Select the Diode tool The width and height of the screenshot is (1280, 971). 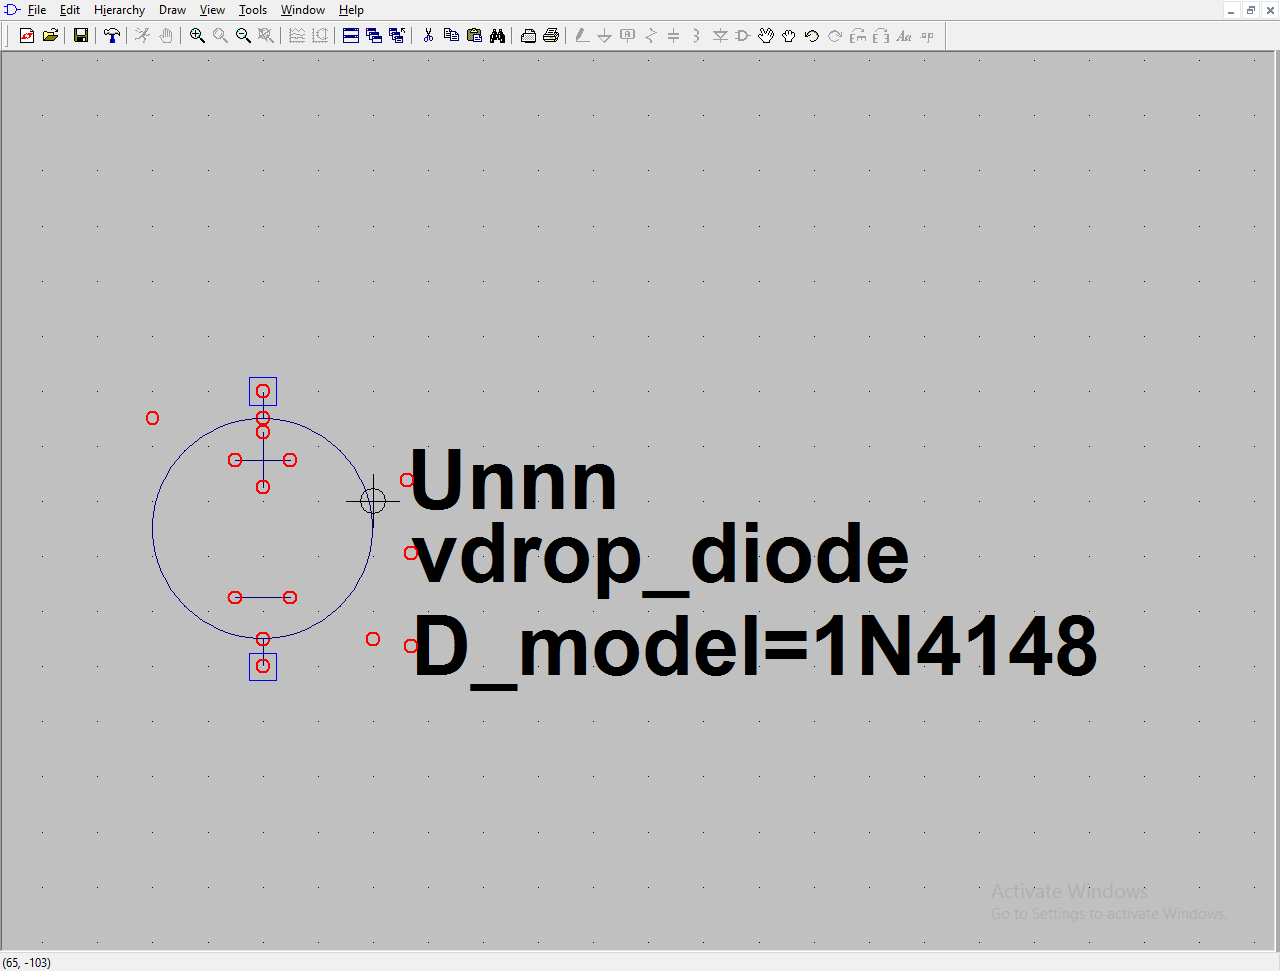point(720,36)
